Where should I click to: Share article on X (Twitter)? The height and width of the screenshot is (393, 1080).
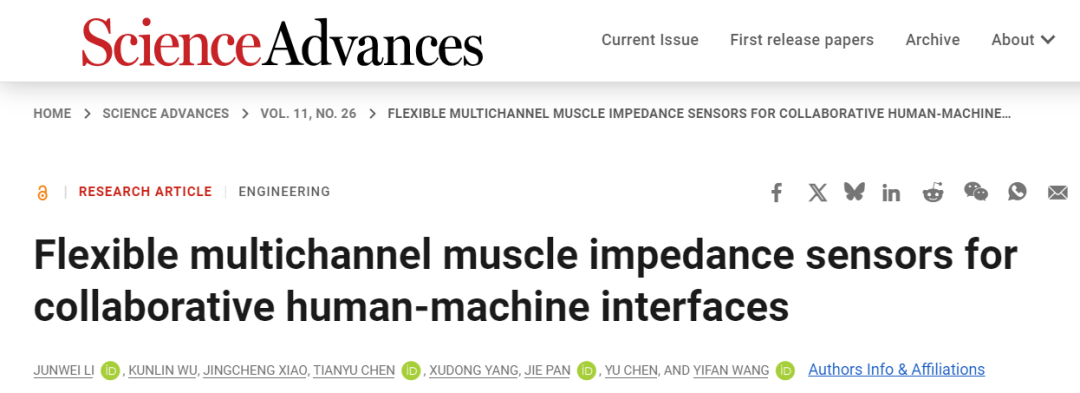click(x=818, y=193)
